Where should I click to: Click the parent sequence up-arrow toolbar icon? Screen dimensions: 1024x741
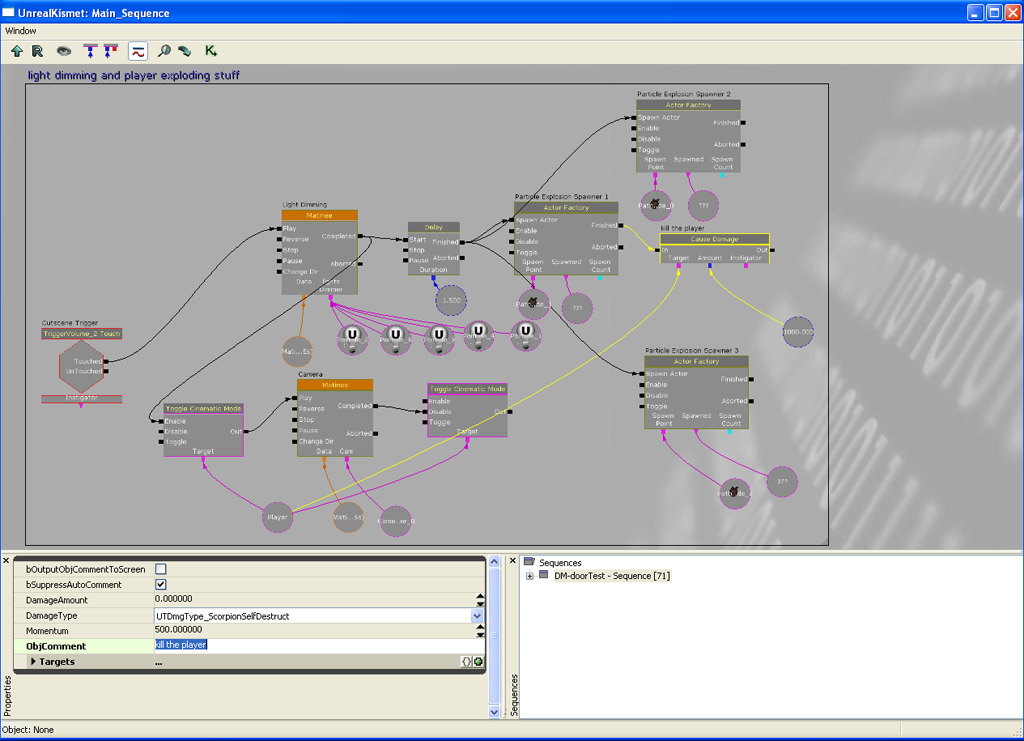click(17, 51)
